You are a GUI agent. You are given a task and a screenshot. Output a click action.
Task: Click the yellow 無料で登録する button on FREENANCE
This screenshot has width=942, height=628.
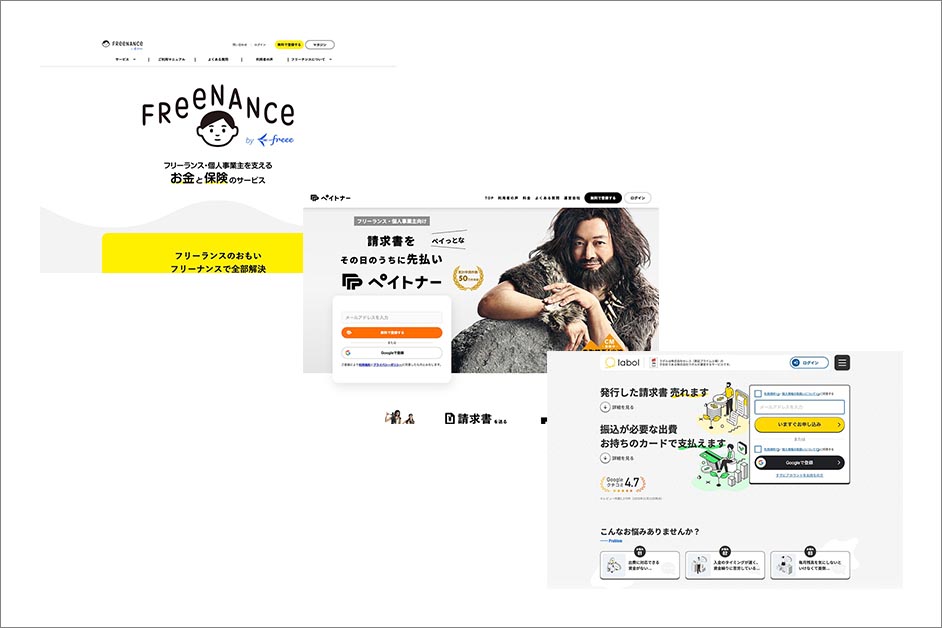pos(289,44)
